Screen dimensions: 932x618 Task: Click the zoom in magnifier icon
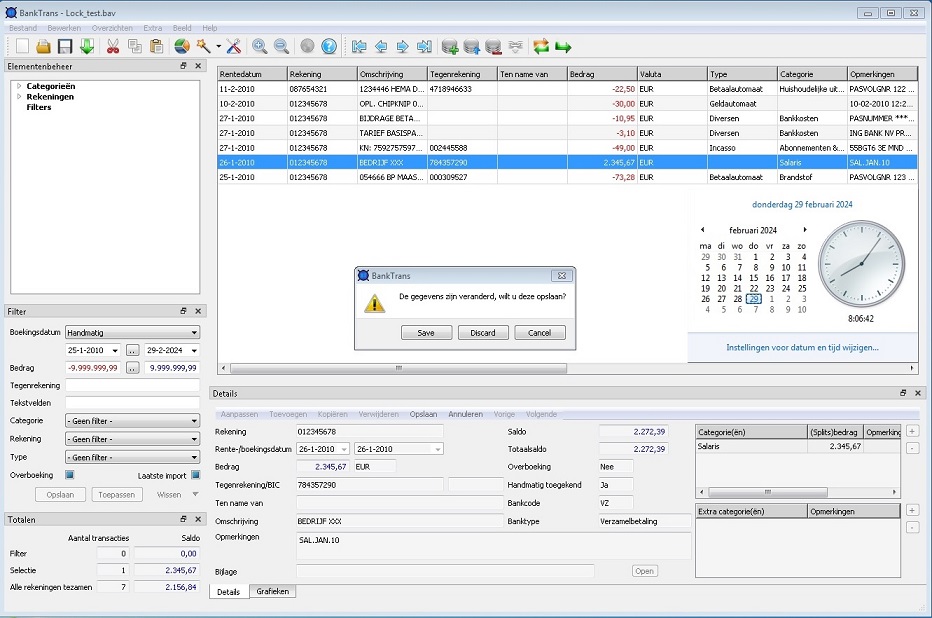tap(260, 47)
